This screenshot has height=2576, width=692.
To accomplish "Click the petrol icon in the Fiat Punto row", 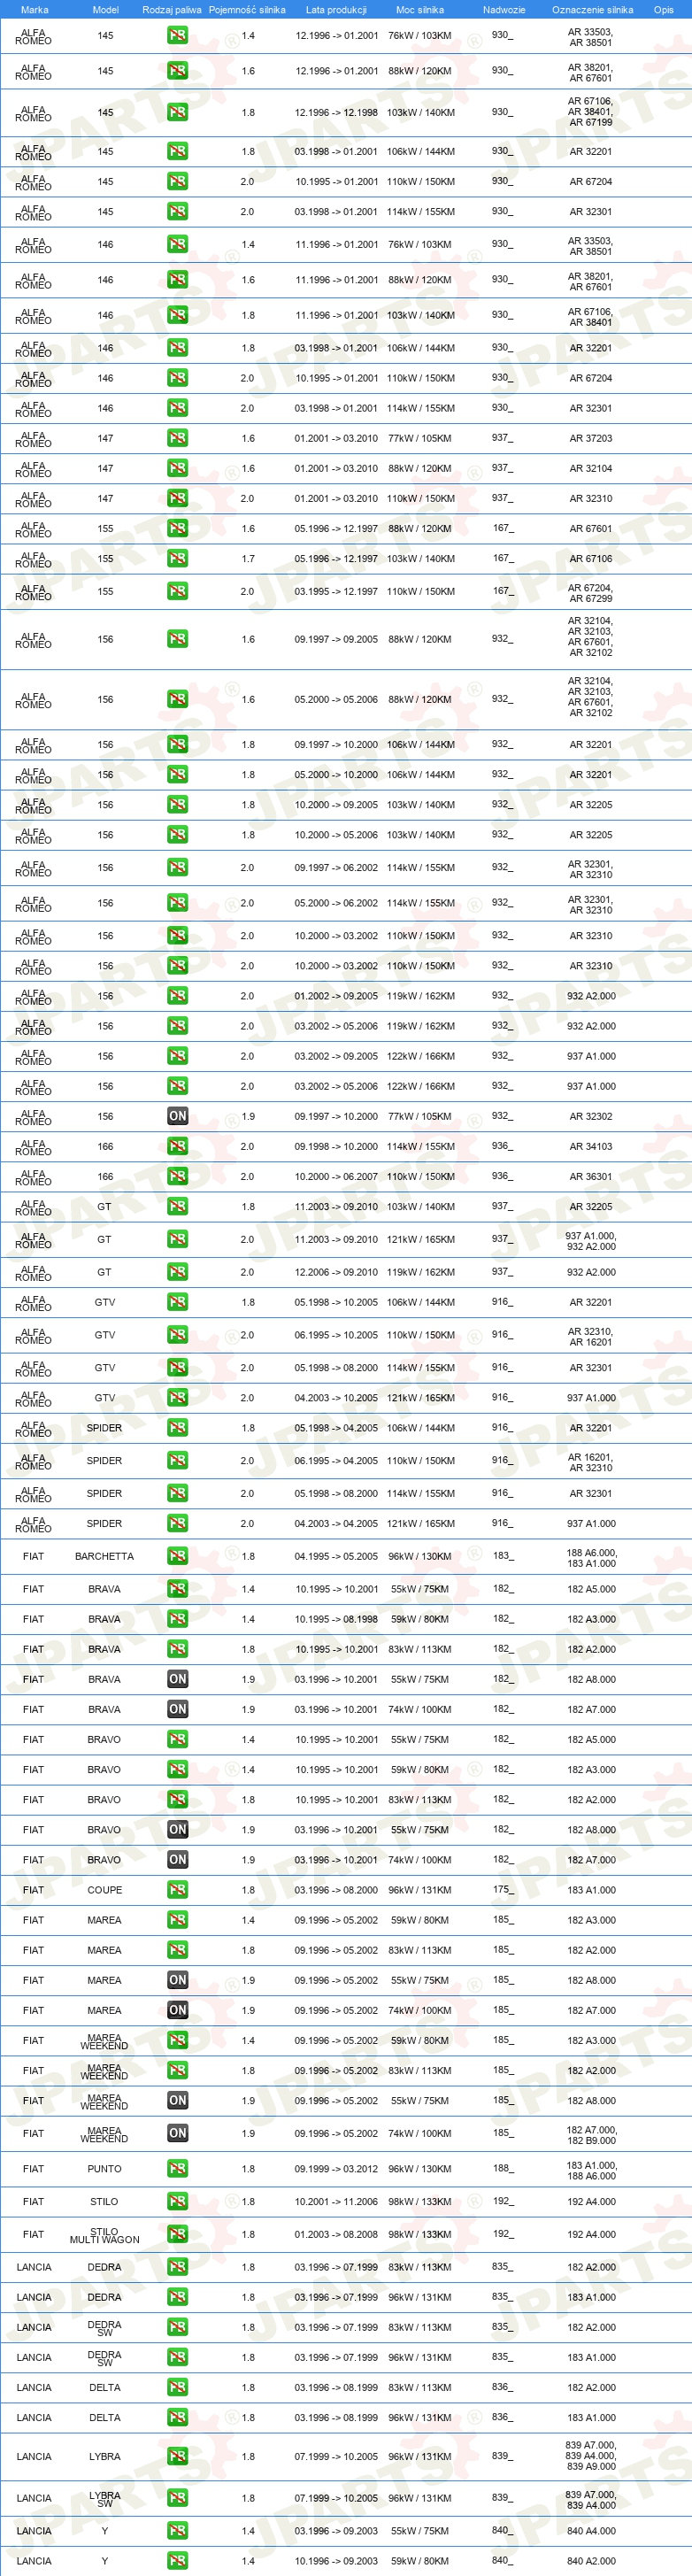I will click(177, 2168).
